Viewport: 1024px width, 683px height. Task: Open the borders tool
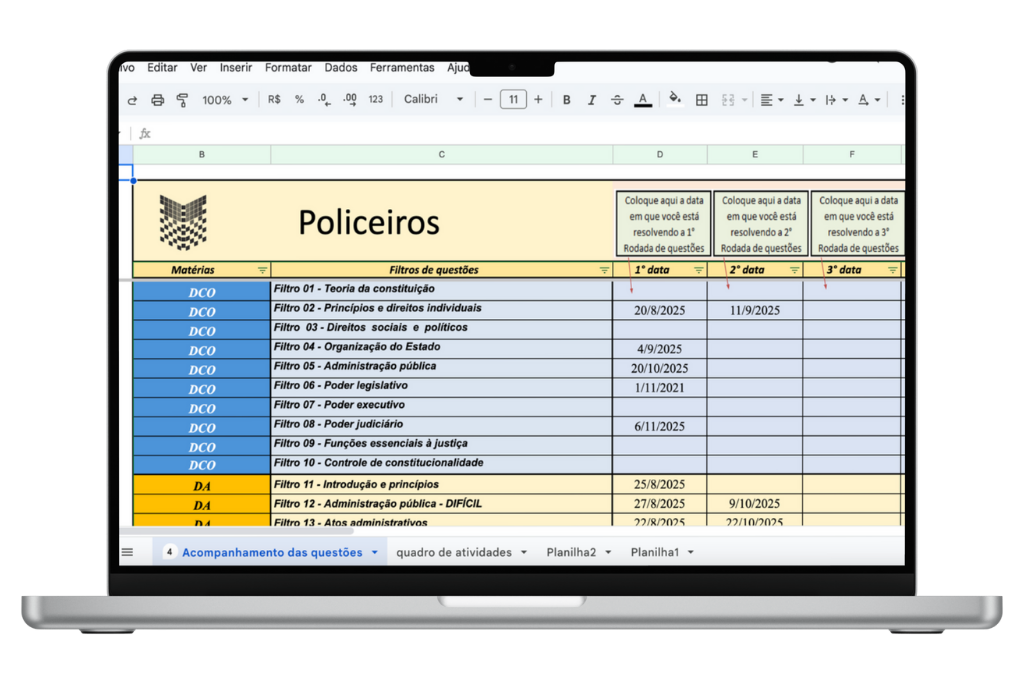pyautogui.click(x=702, y=100)
